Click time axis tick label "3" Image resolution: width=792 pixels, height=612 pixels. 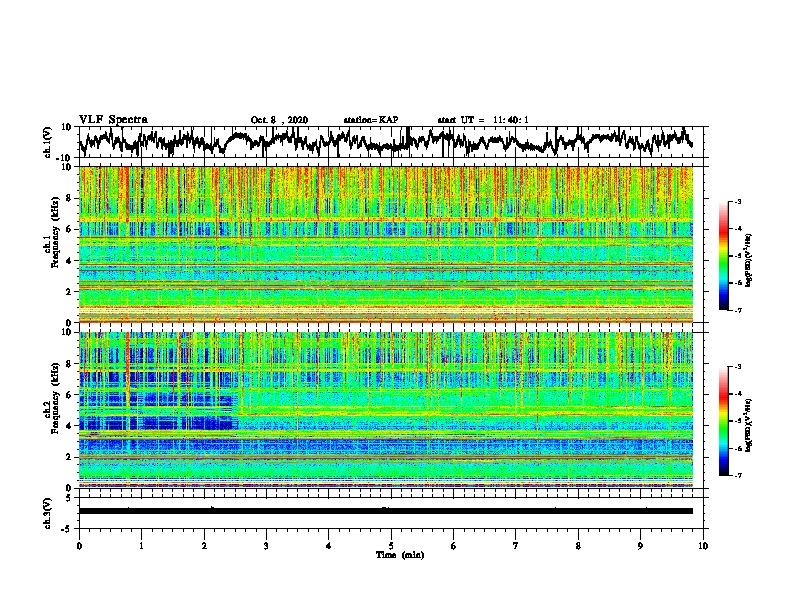click(266, 546)
